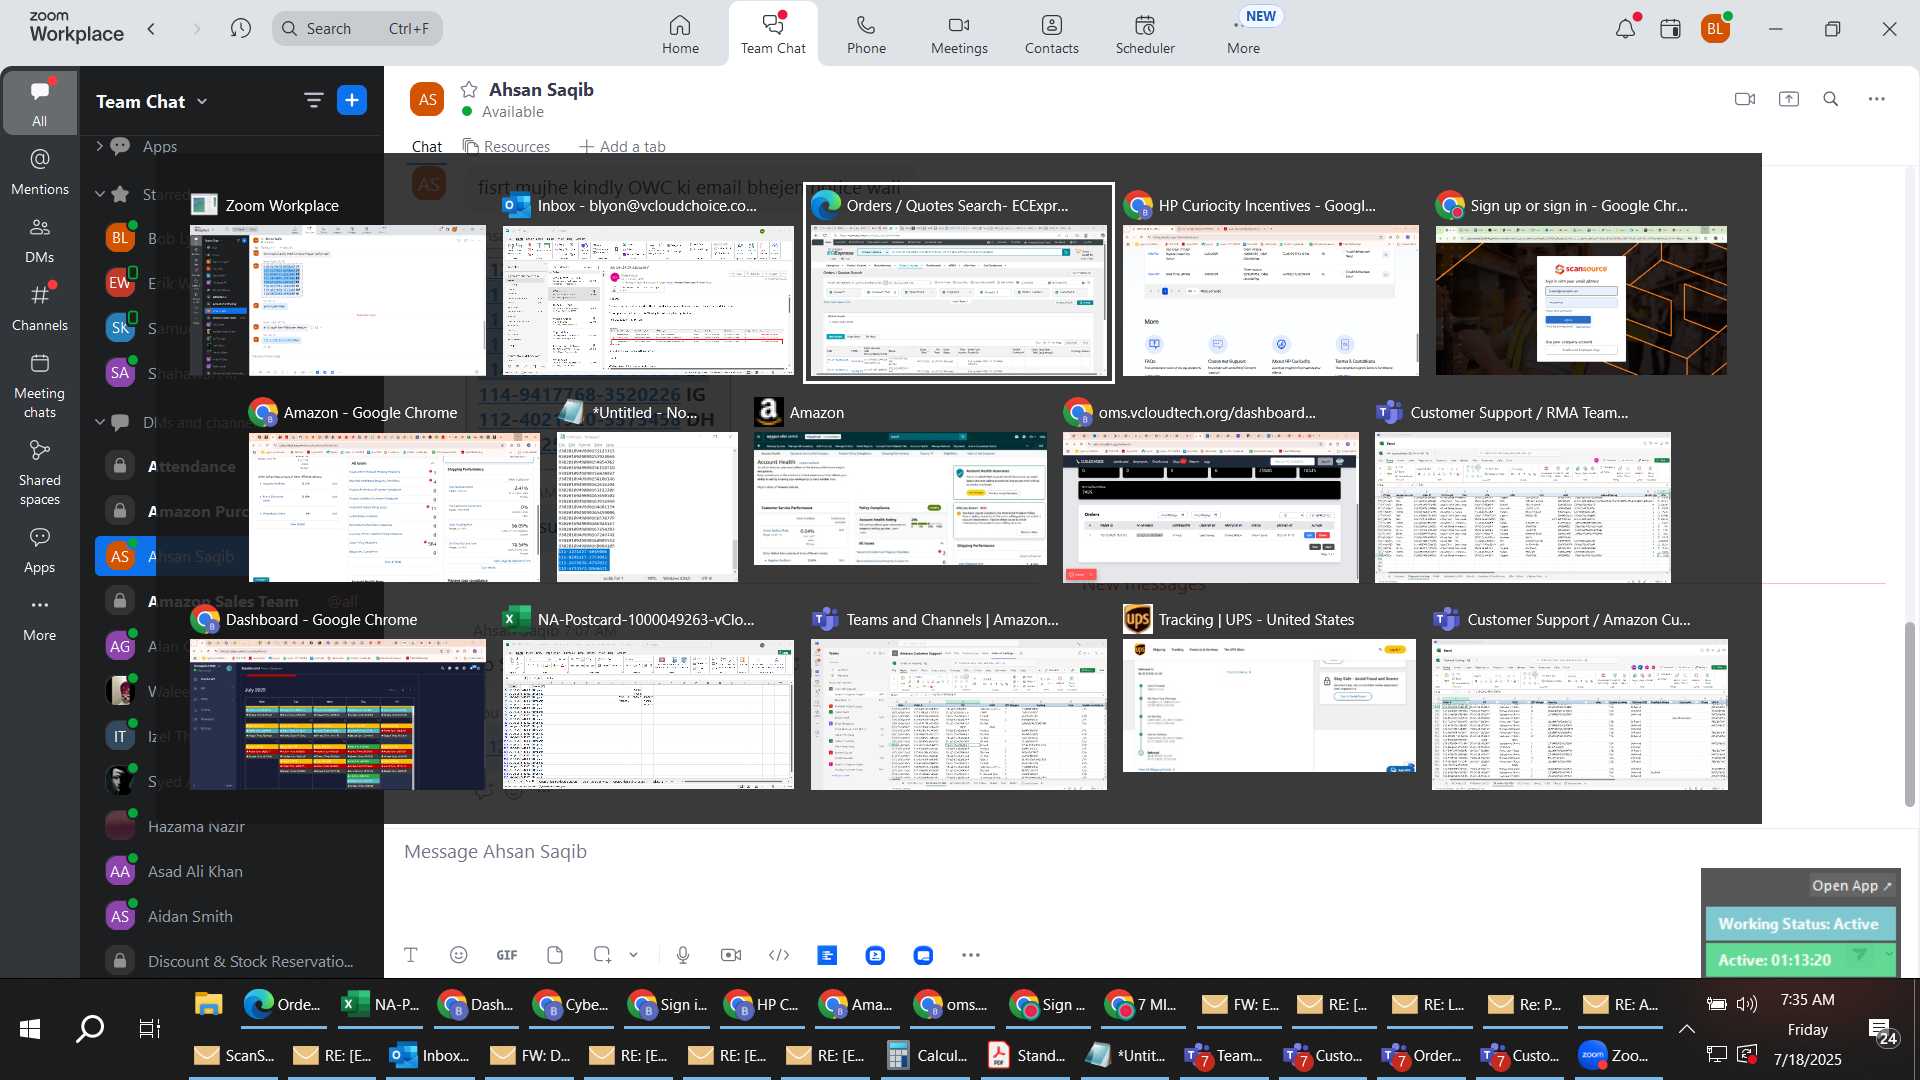Open the Home tab in Zoom

click(x=680, y=33)
